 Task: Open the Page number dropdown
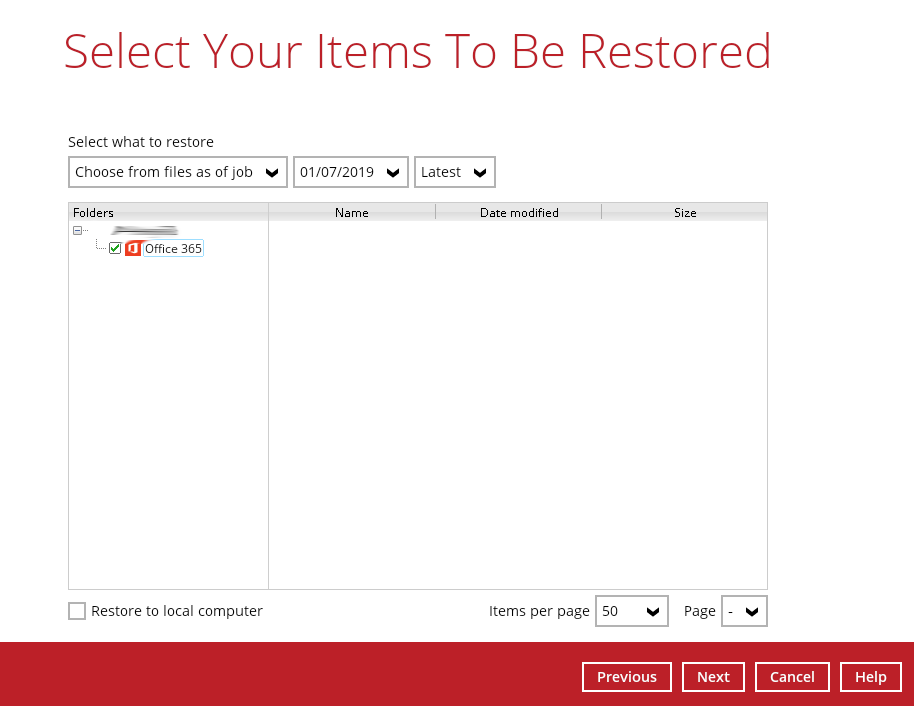(x=744, y=611)
